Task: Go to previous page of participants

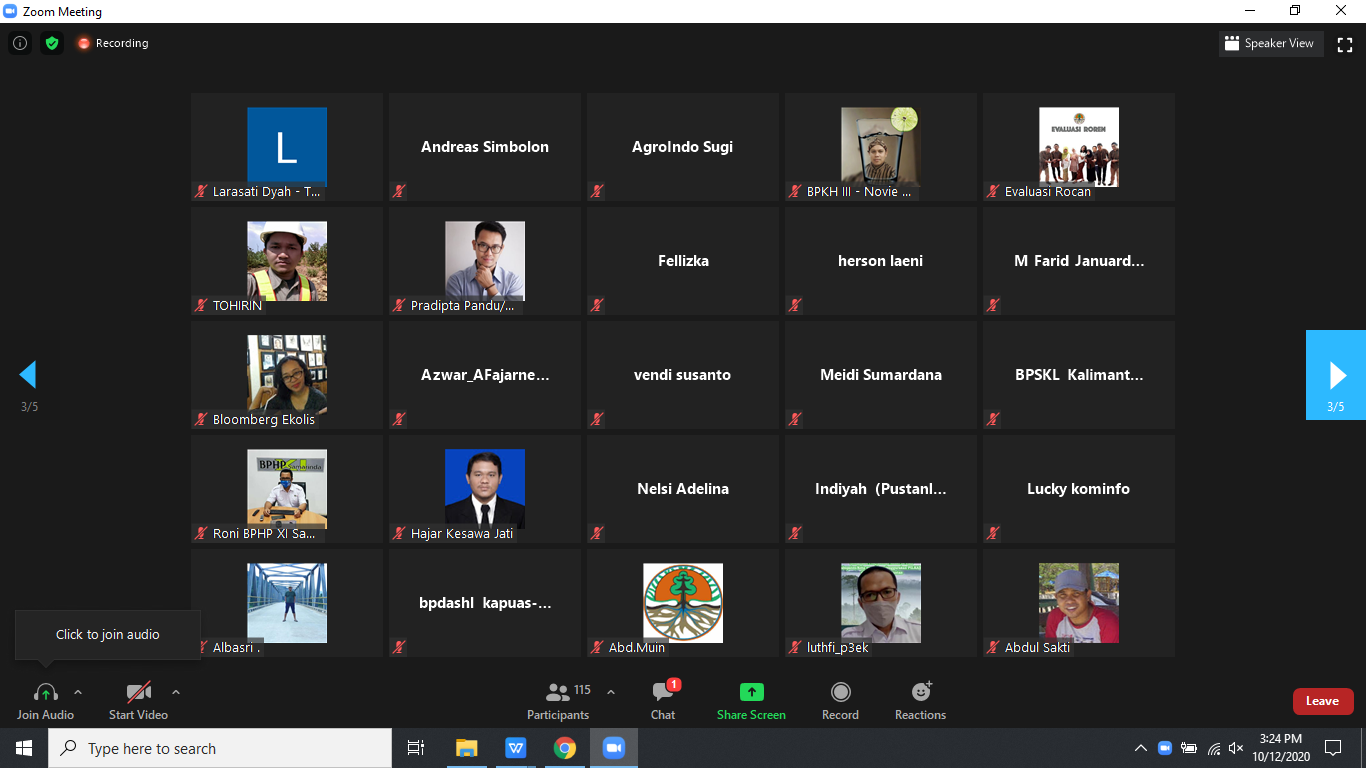Action: click(28, 375)
